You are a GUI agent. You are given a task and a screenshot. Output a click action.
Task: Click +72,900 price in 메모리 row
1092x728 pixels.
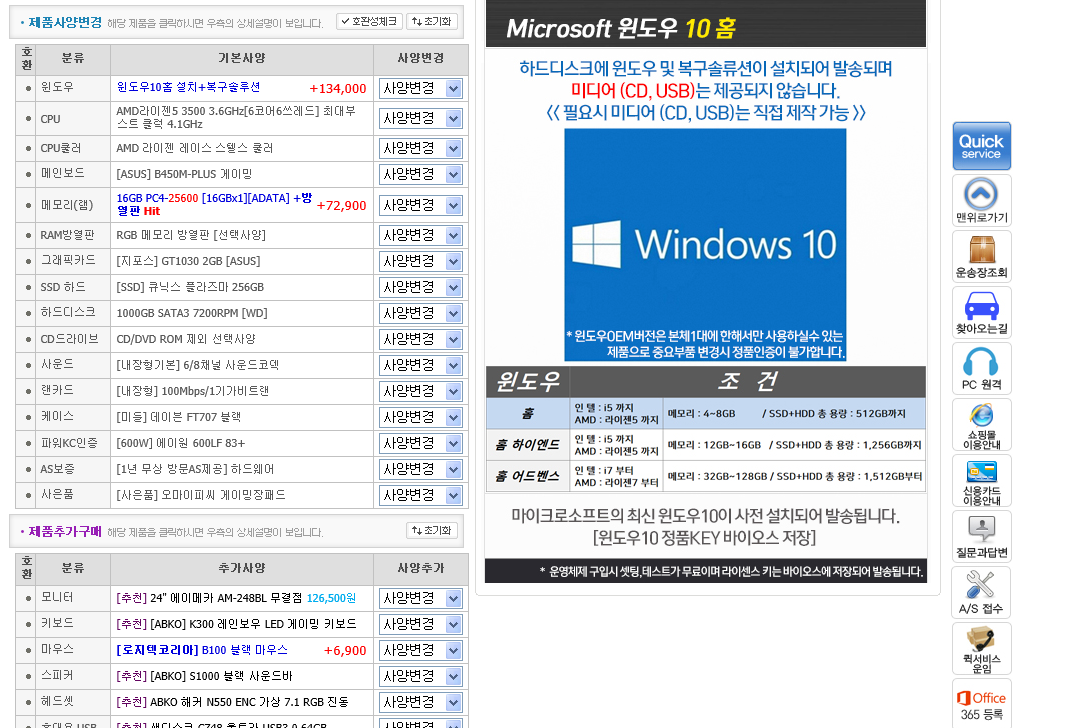[341, 206]
